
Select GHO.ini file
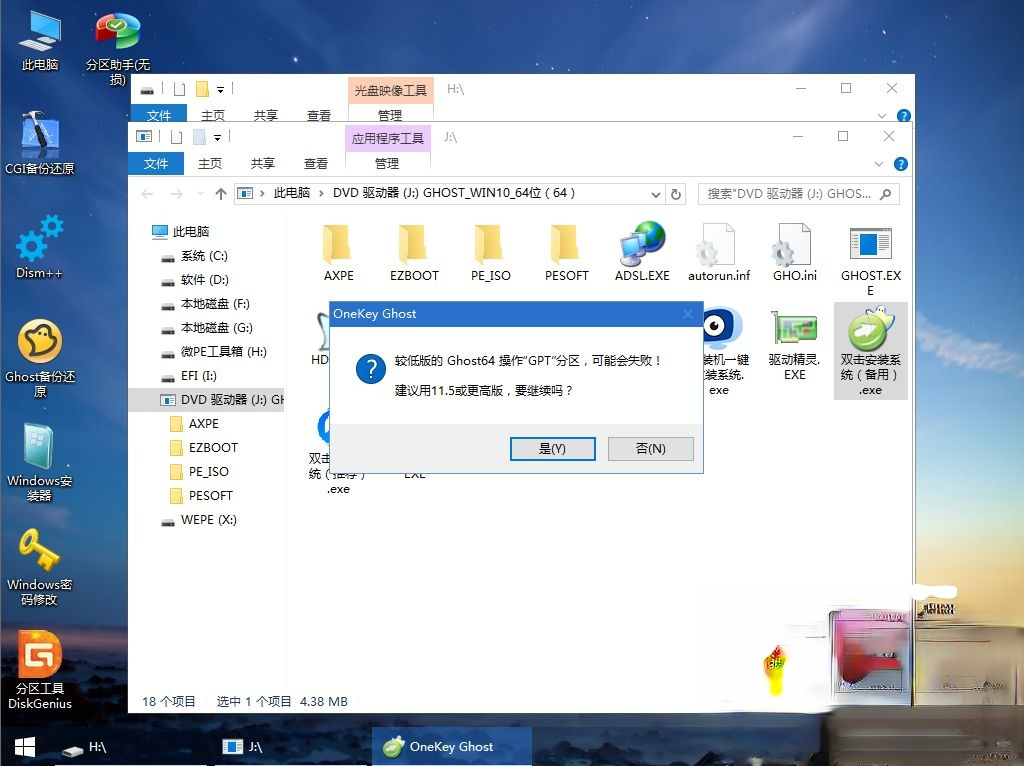click(795, 253)
